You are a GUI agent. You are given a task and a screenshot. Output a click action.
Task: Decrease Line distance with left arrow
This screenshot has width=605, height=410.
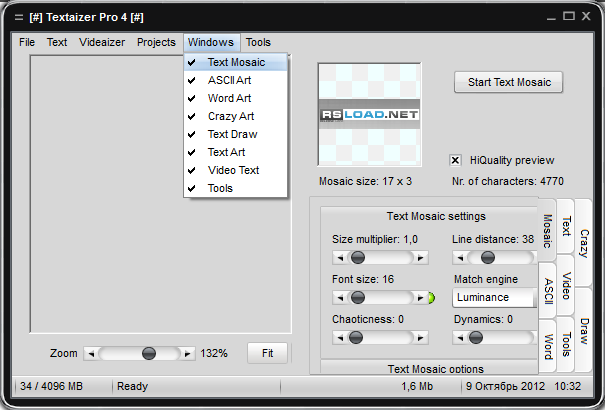click(x=460, y=258)
